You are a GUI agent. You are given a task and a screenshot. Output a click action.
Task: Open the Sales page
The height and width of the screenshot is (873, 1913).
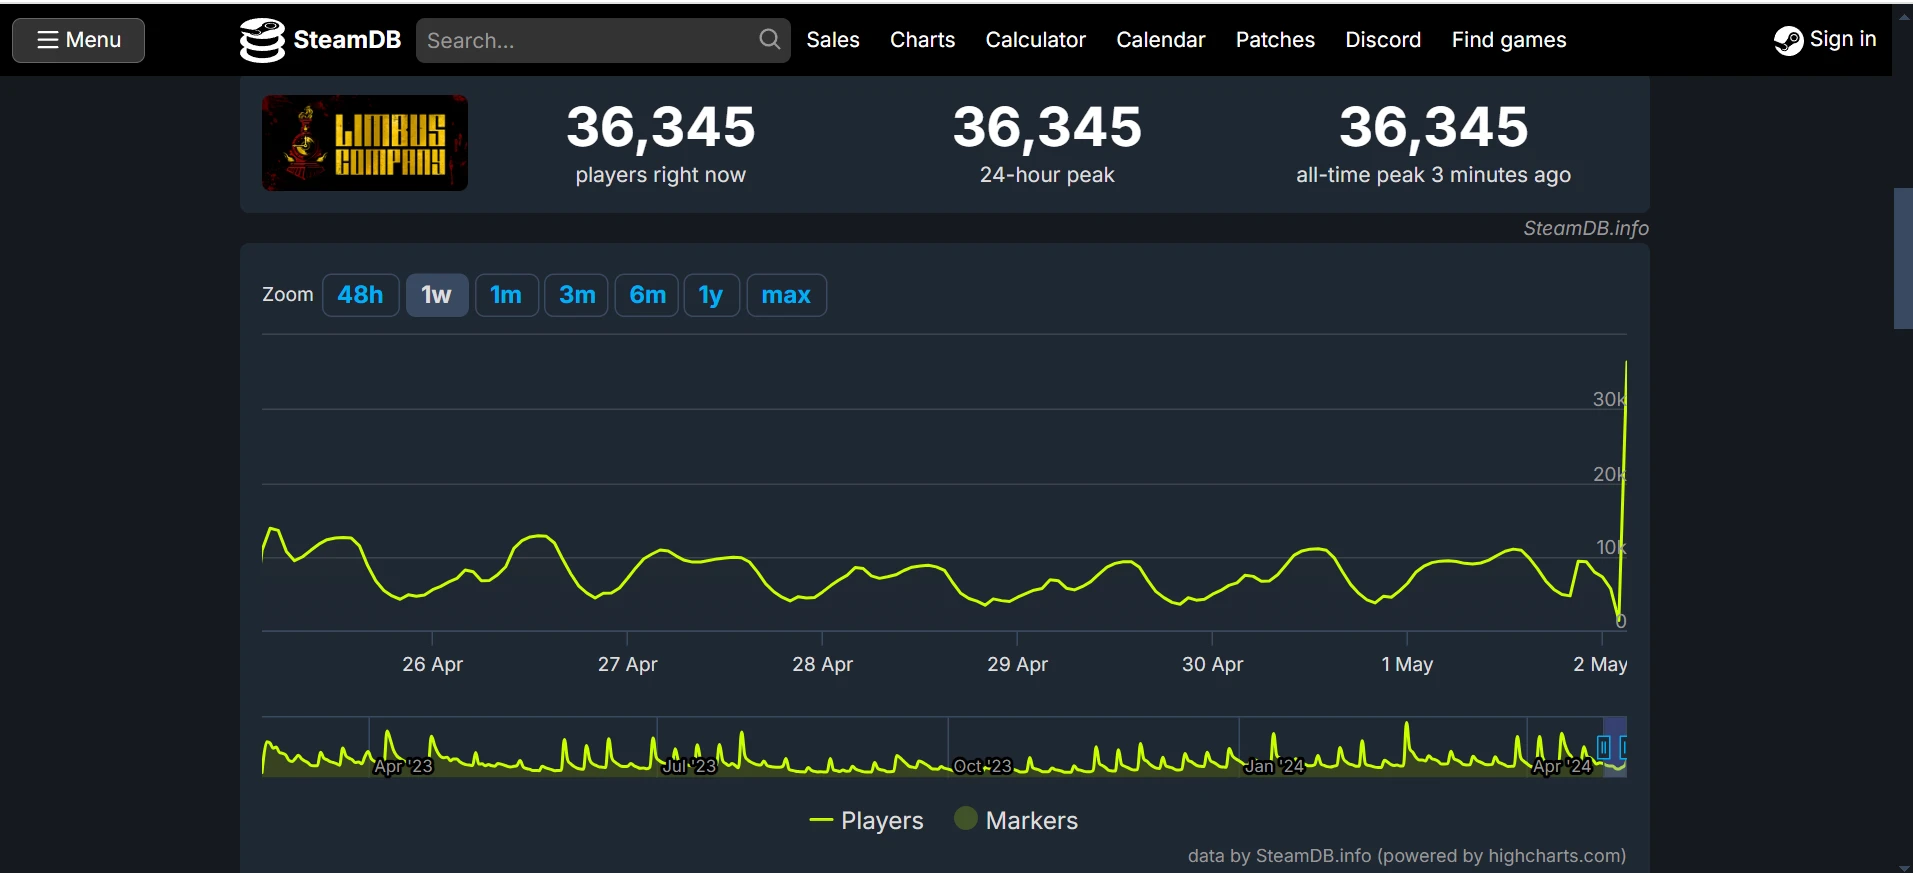point(833,40)
